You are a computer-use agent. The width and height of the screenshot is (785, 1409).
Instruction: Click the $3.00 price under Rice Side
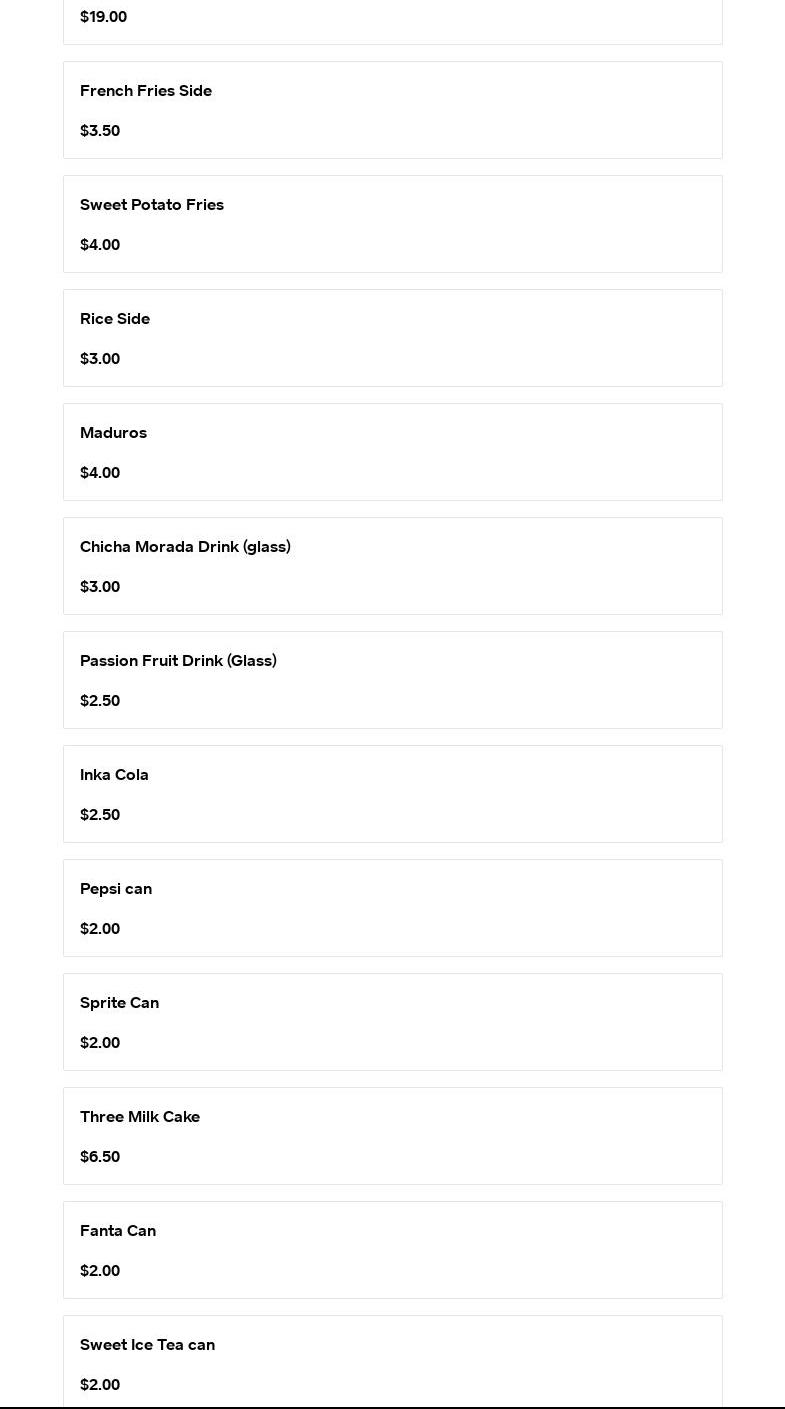[x=100, y=359]
